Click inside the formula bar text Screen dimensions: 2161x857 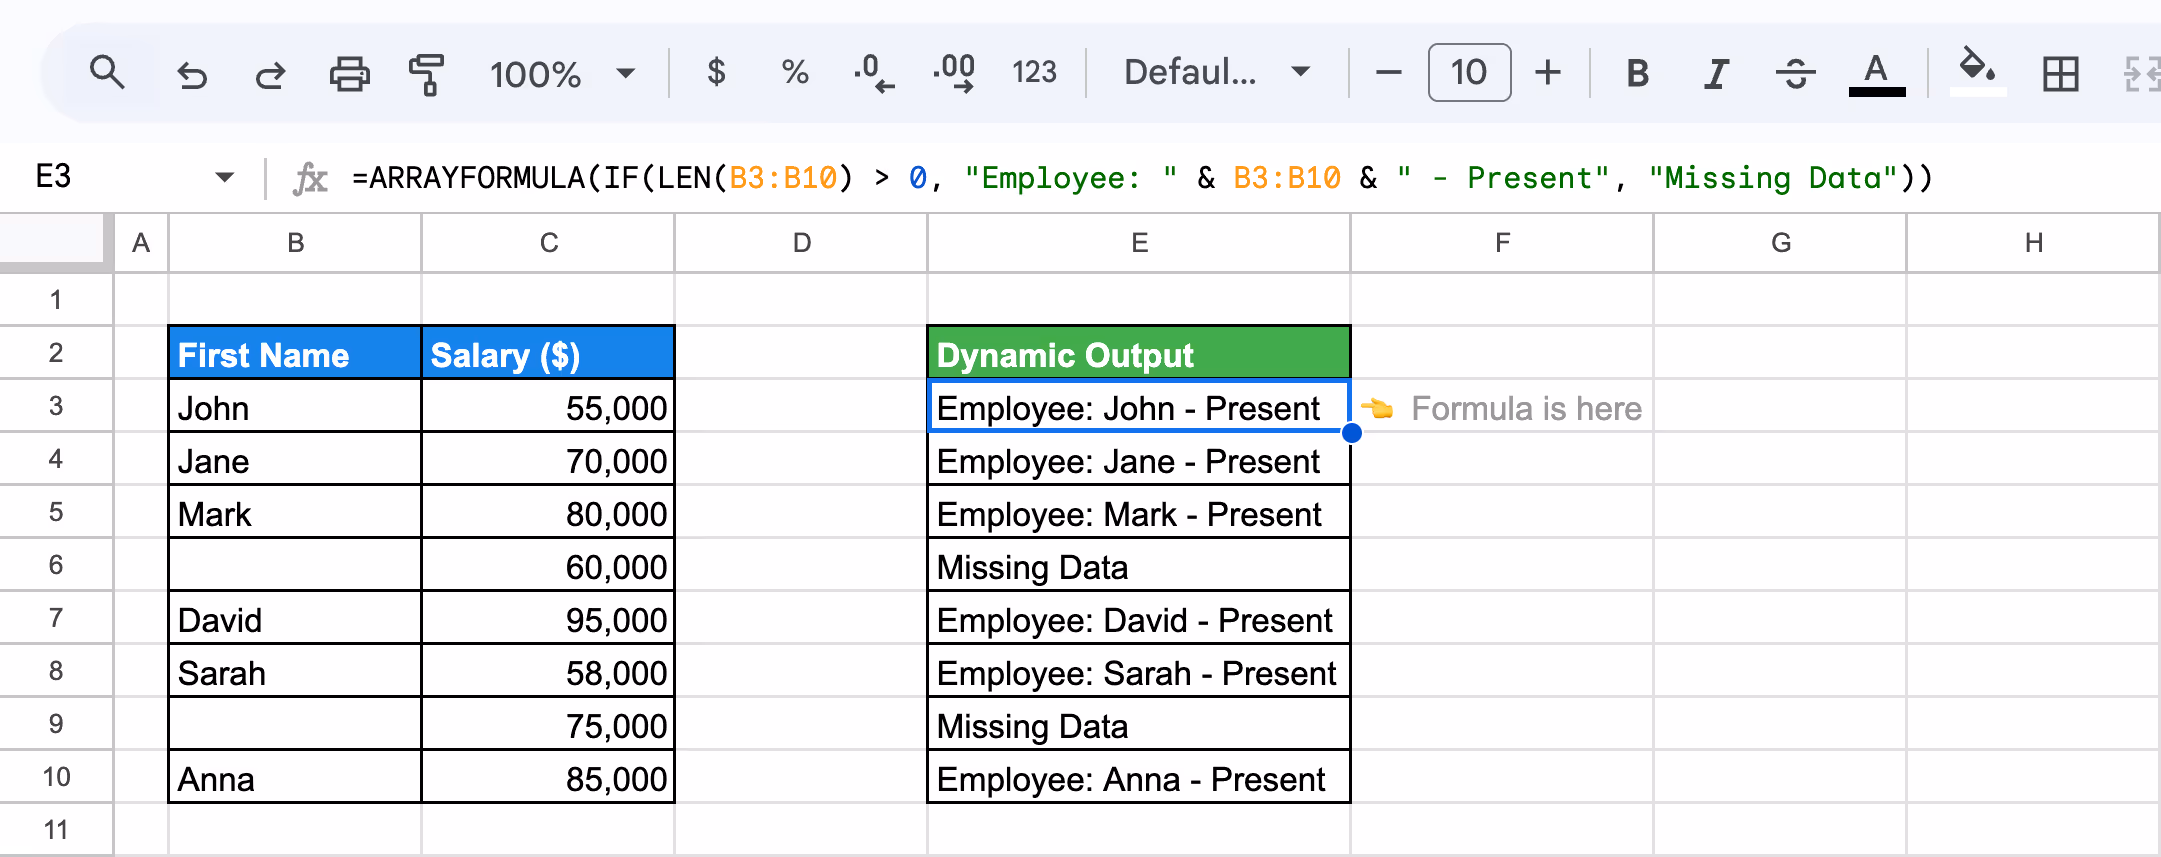pos(1141,178)
